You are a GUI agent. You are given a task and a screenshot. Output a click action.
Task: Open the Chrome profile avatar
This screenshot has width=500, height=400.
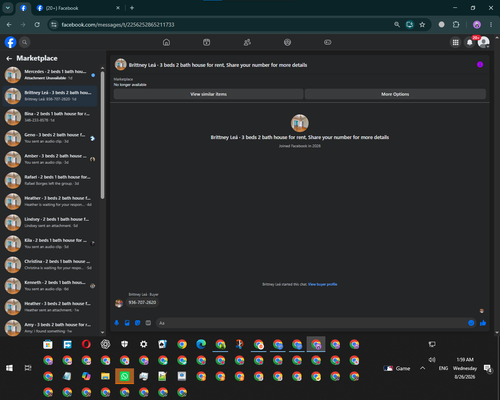tap(477, 25)
